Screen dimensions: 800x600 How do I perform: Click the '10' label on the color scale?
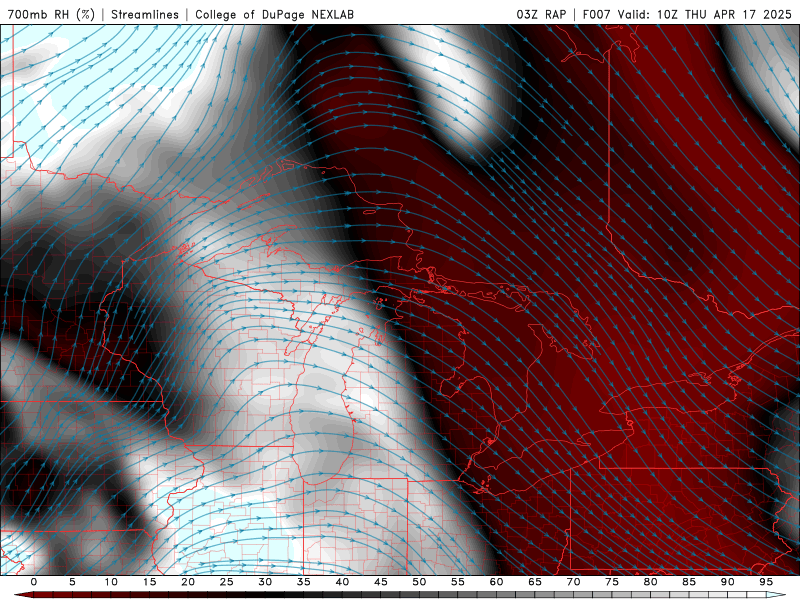coord(111,582)
